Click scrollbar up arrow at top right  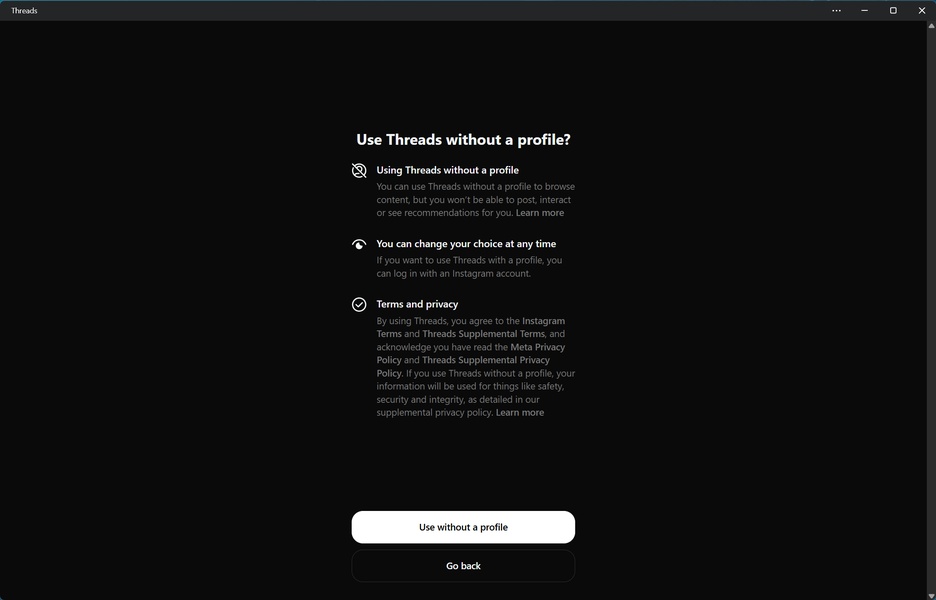[x=931, y=26]
